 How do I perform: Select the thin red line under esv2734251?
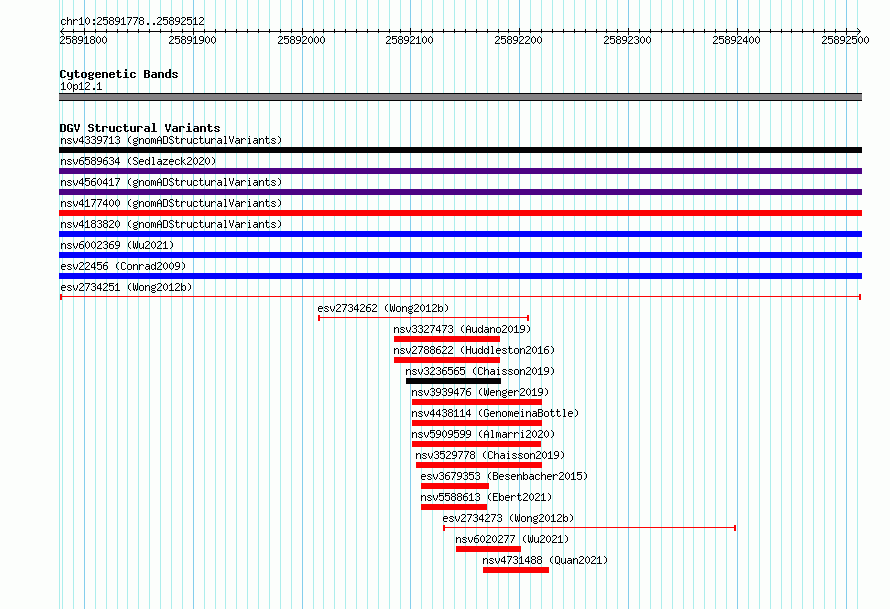tap(460, 297)
